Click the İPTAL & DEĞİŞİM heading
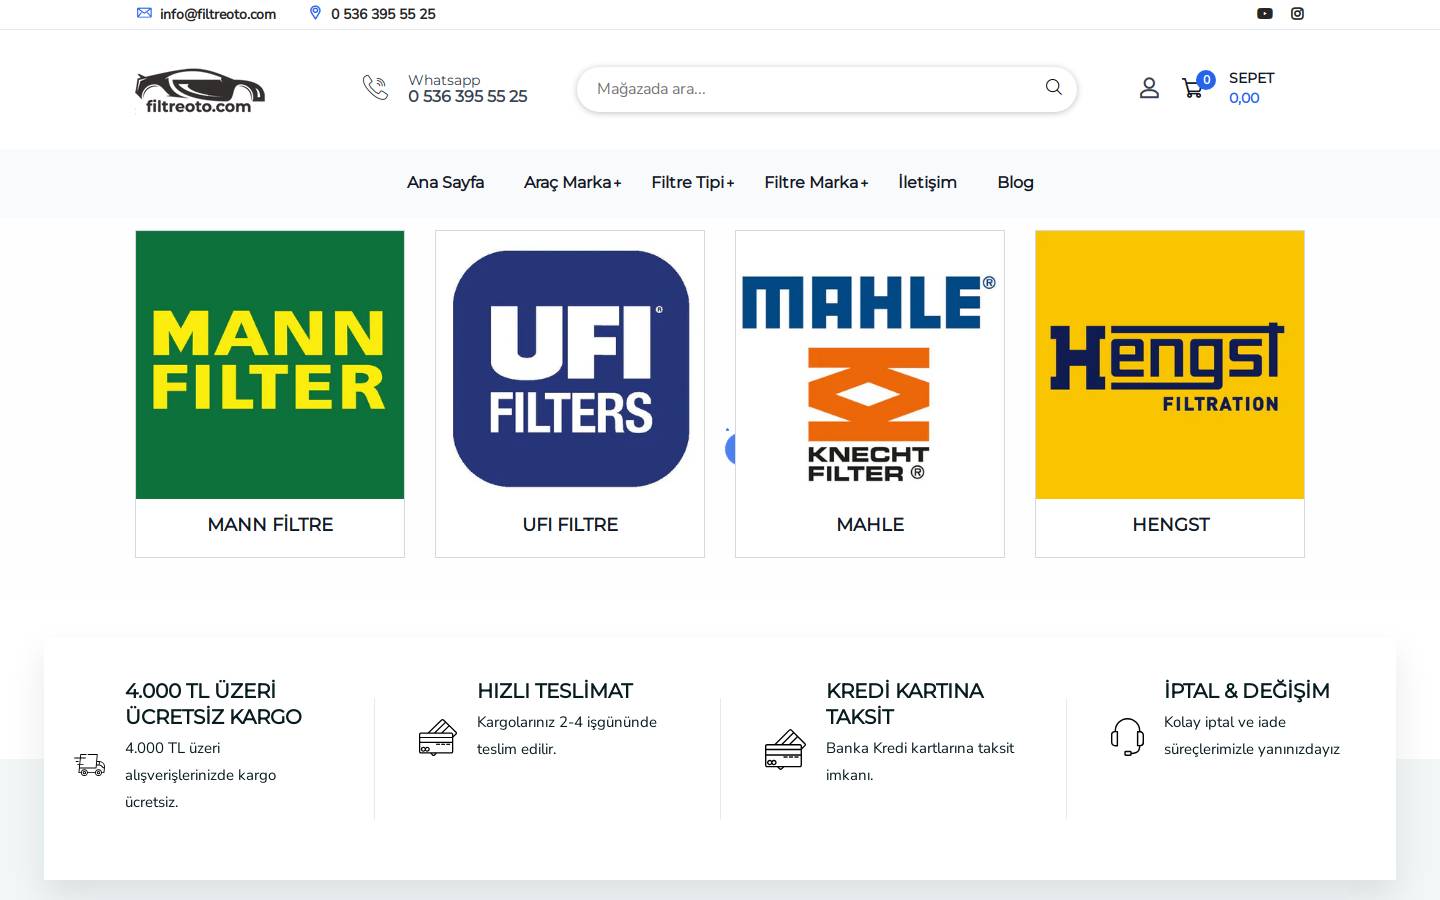Viewport: 1440px width, 900px height. (x=1247, y=691)
